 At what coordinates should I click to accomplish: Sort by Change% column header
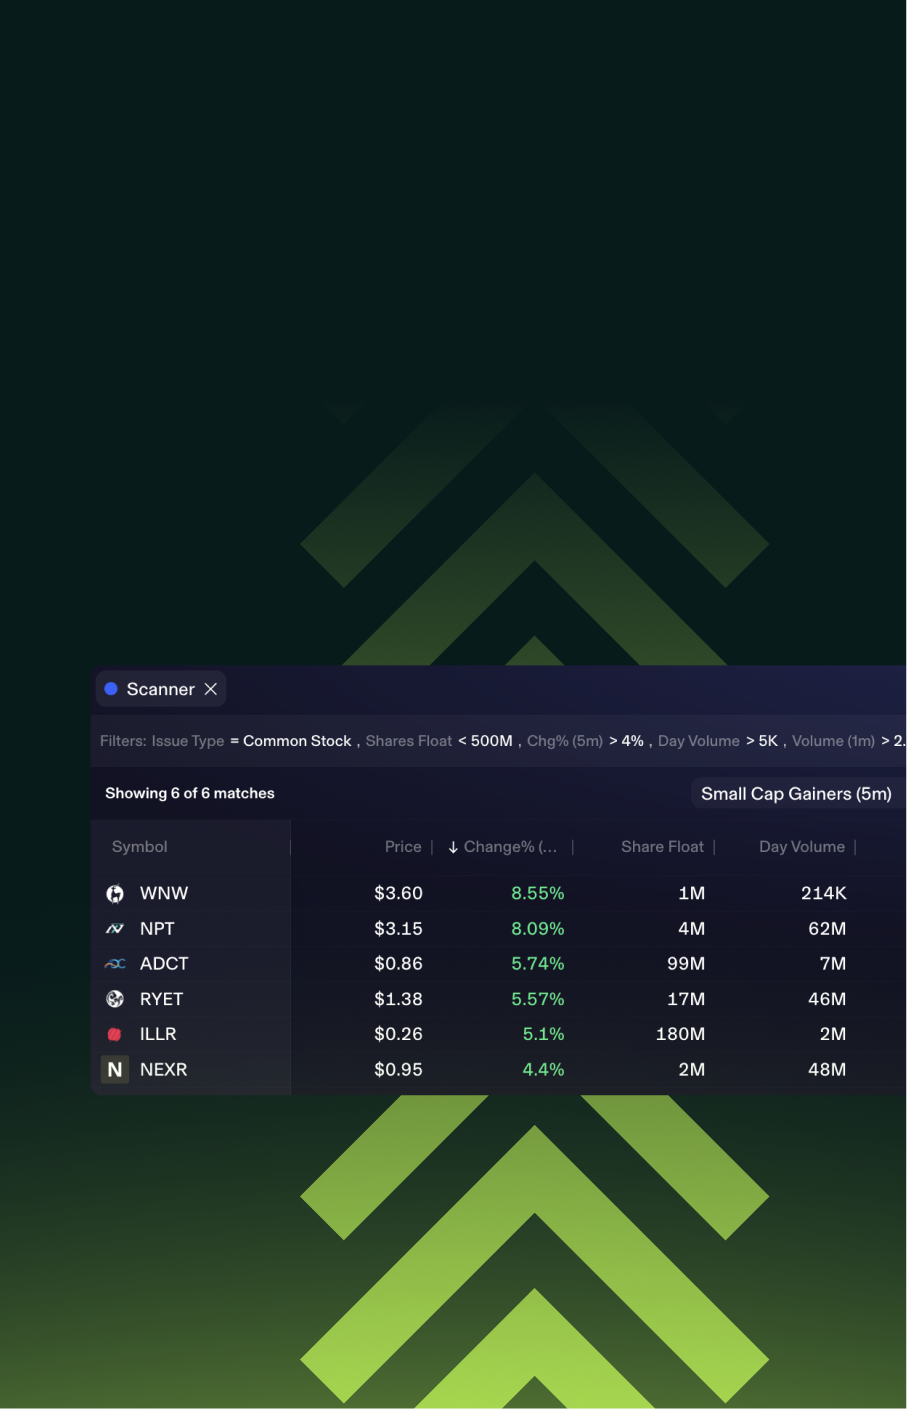coord(510,847)
